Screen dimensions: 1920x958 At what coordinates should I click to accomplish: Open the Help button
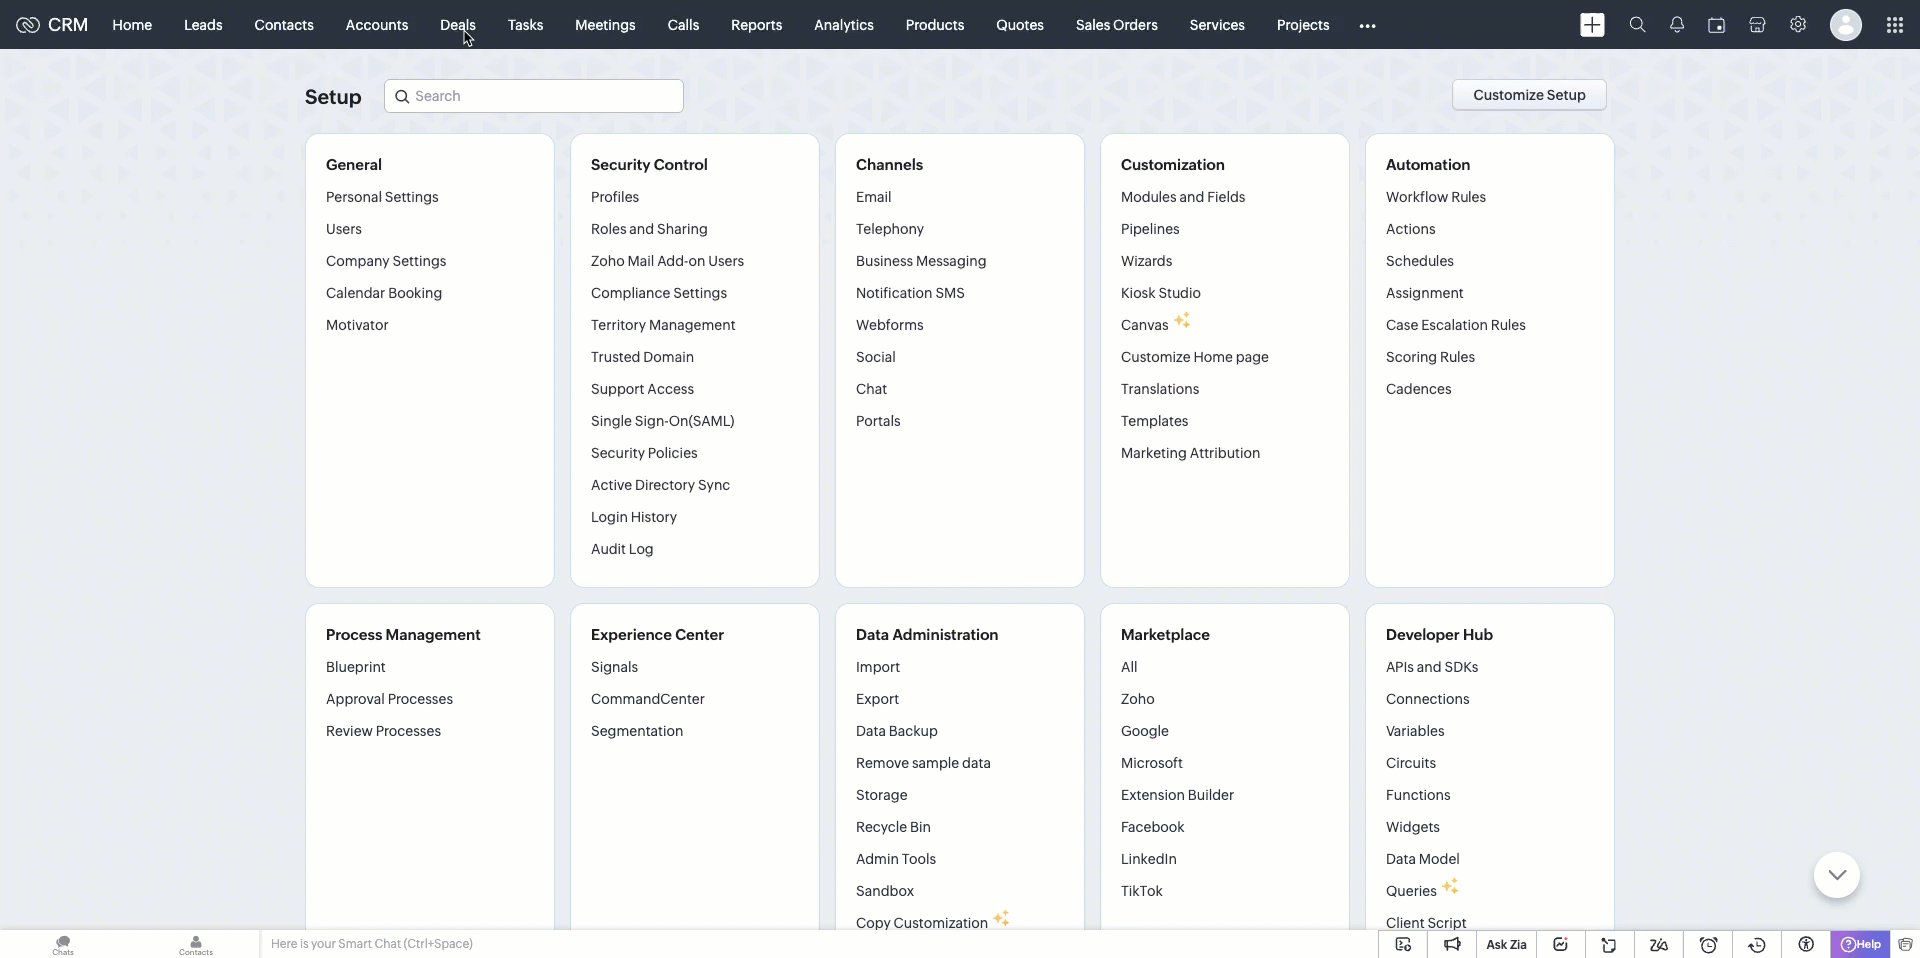(1861, 945)
